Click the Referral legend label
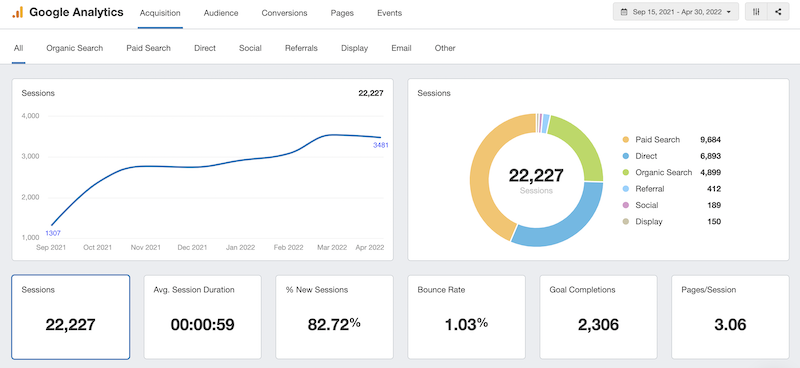This screenshot has height=368, width=800. (649, 189)
